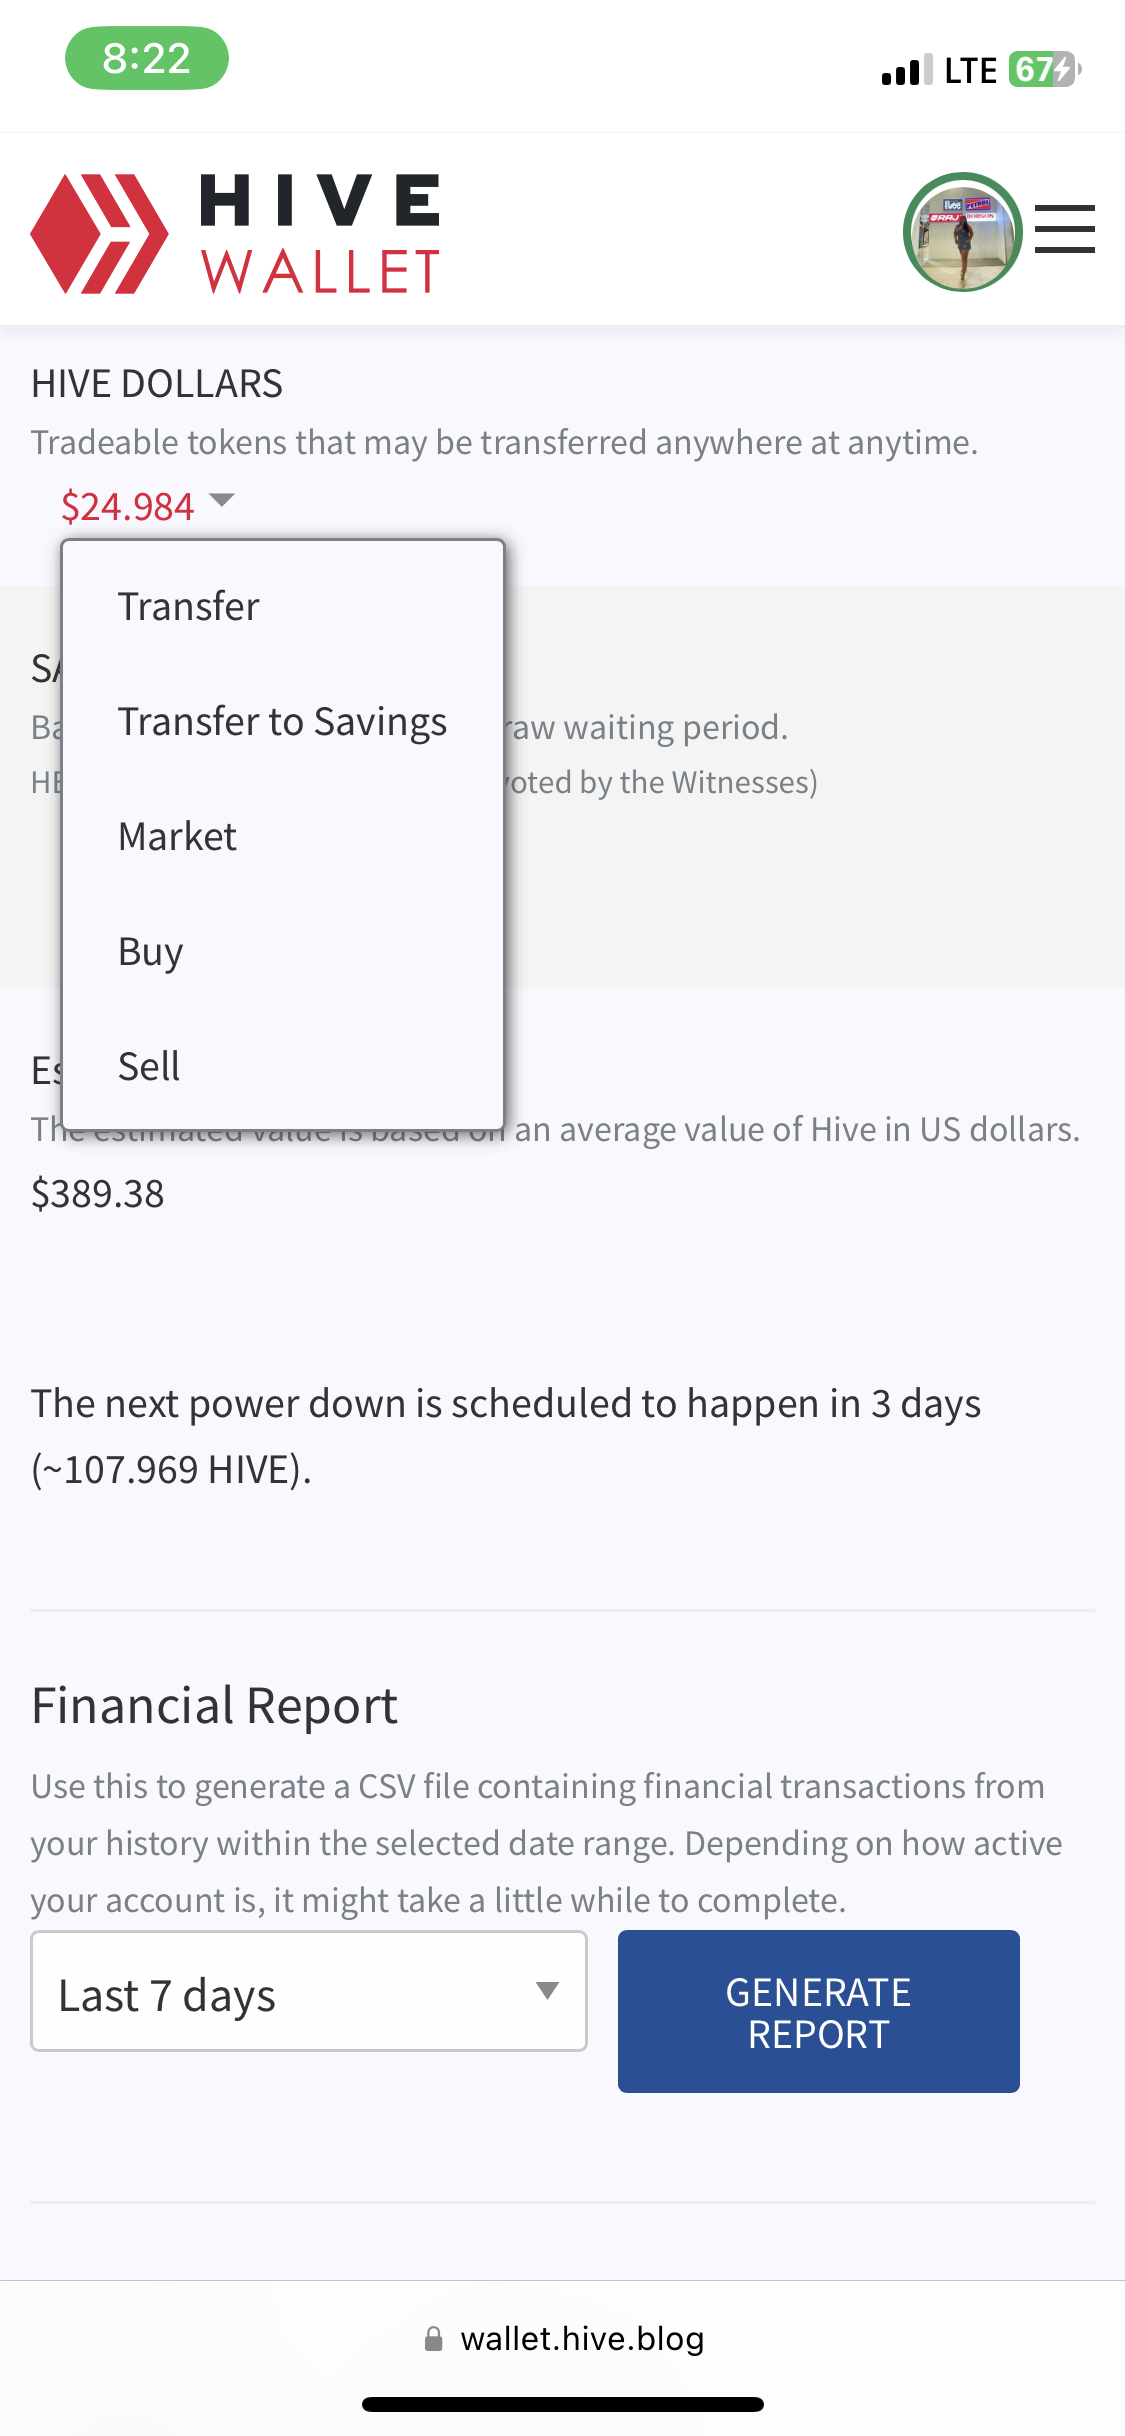Tap the HIVE WALLET title text
The image size is (1125, 2436).
click(x=320, y=234)
